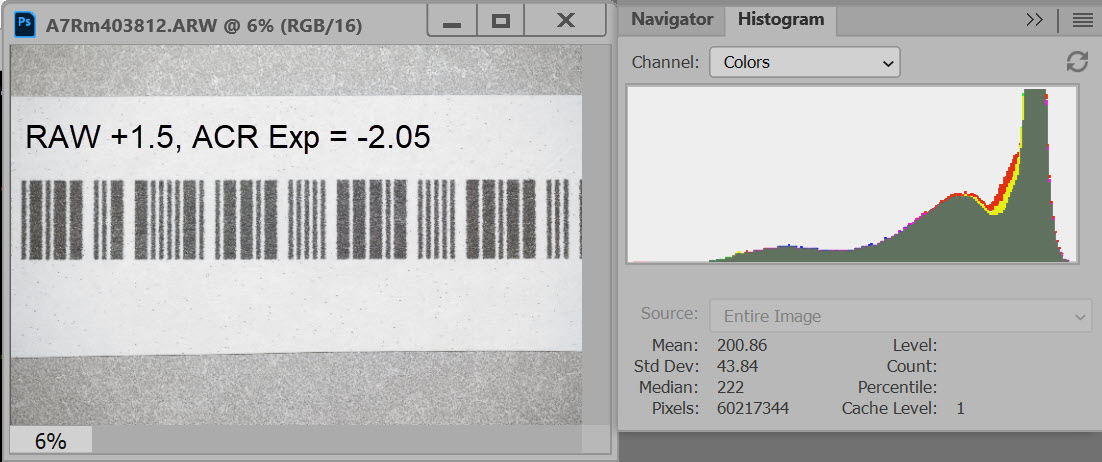Open the Source dropdown showing Entire Image
This screenshot has height=462, width=1102.
pyautogui.click(x=900, y=316)
